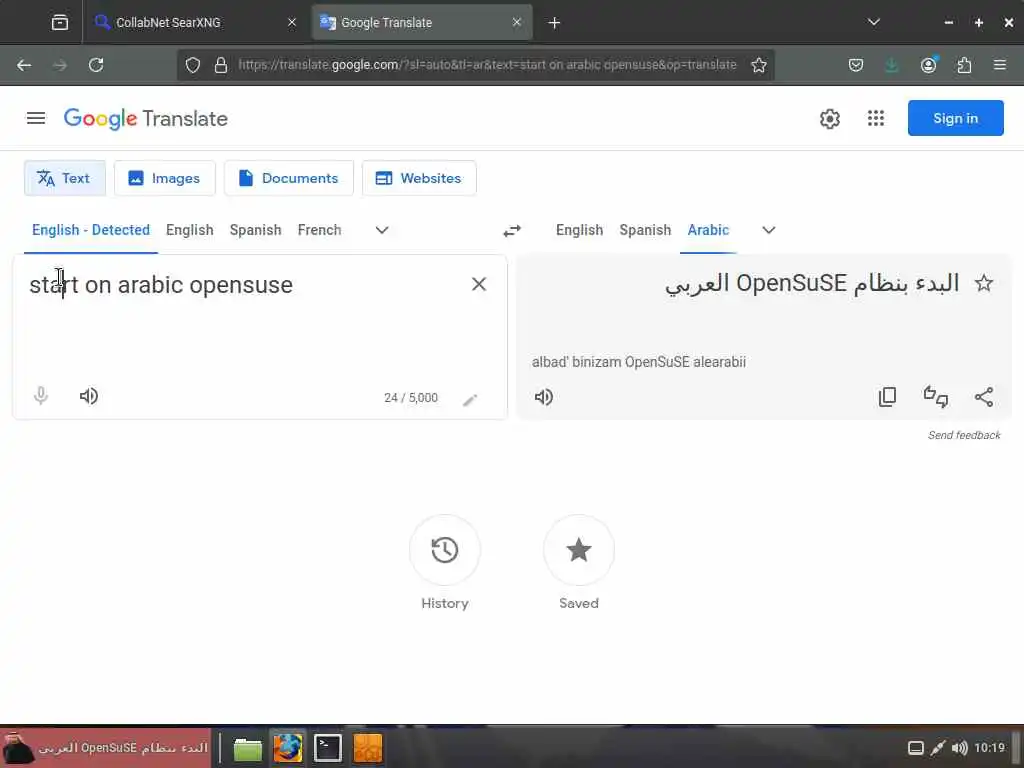
Task: Bookmark this page with the star
Action: point(758,65)
